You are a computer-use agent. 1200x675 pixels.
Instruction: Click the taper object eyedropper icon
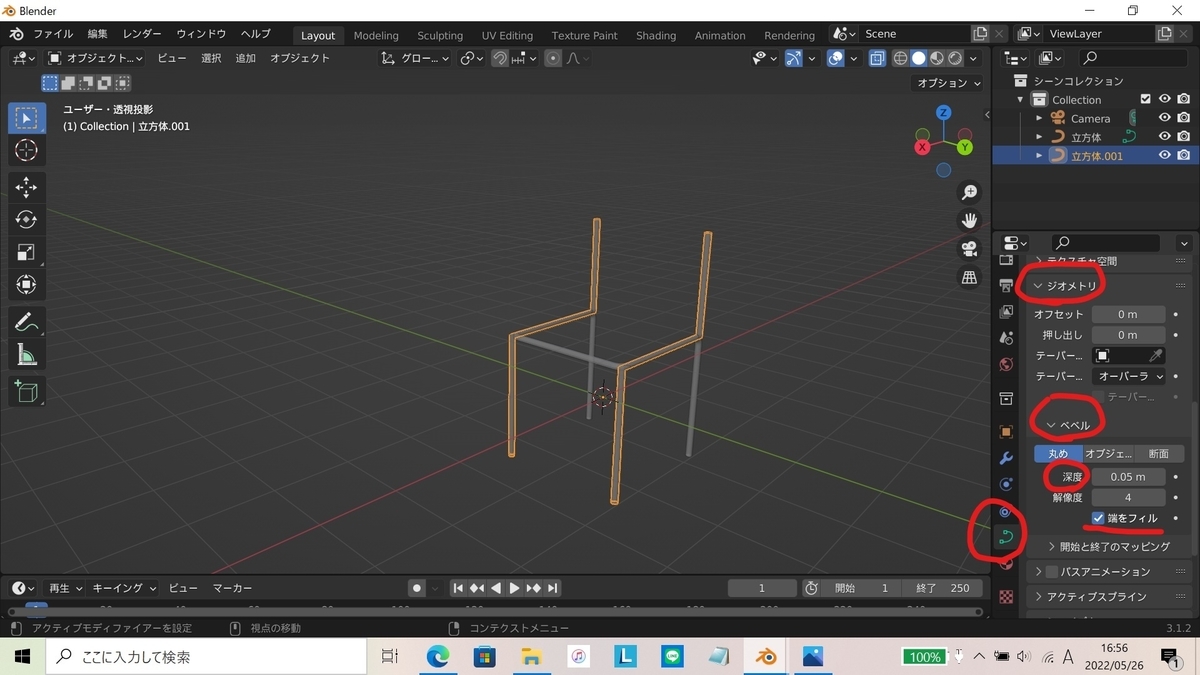[1155, 356]
